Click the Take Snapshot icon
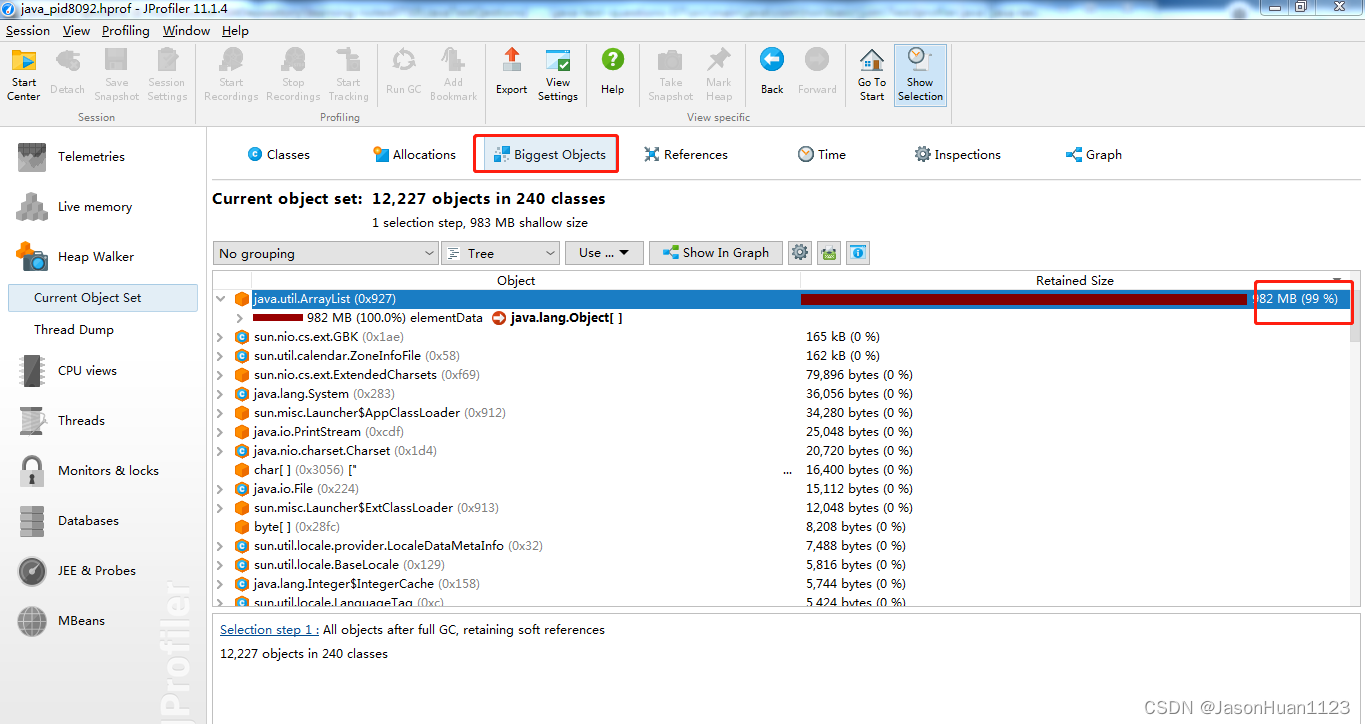1365x724 pixels. click(x=671, y=75)
